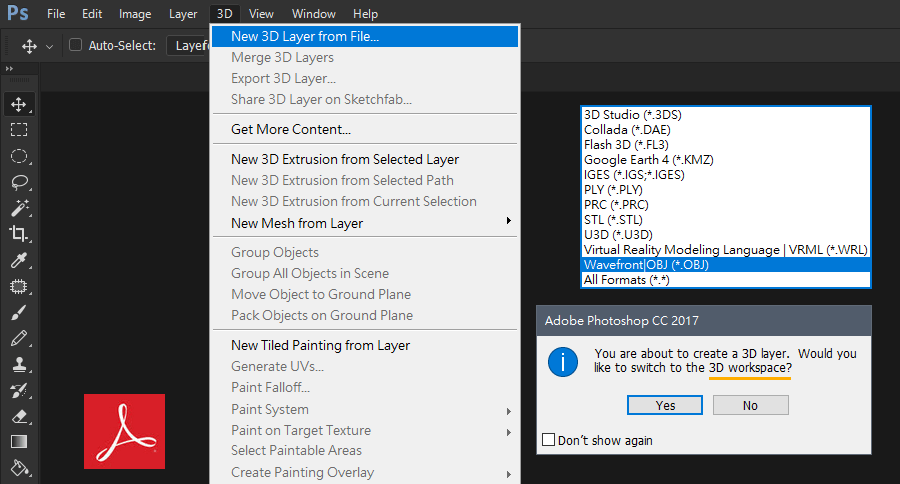900x484 pixels.
Task: Click the Move tool icon in options bar
Action: point(29,46)
